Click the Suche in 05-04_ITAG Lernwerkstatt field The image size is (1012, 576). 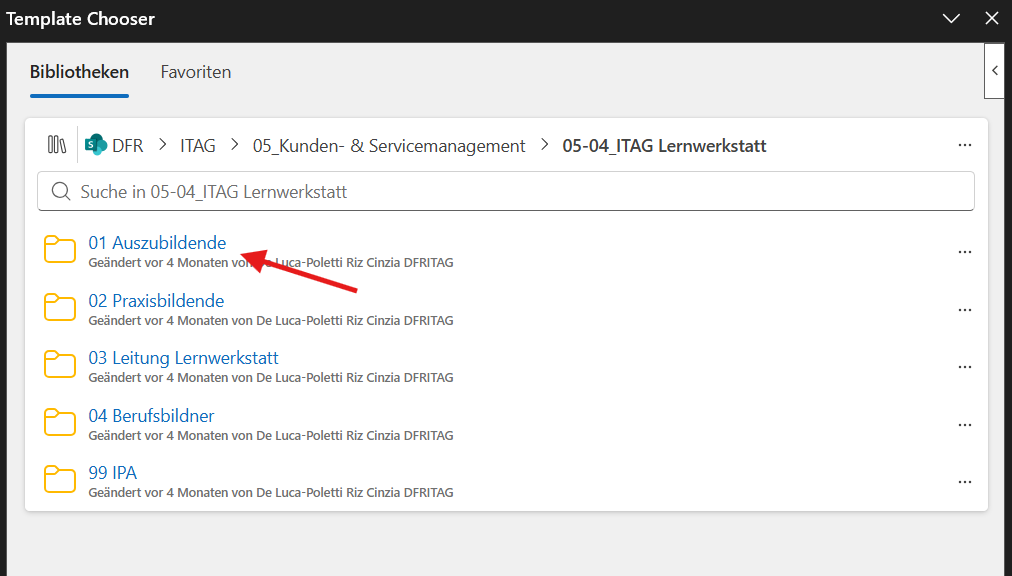pyautogui.click(x=505, y=191)
